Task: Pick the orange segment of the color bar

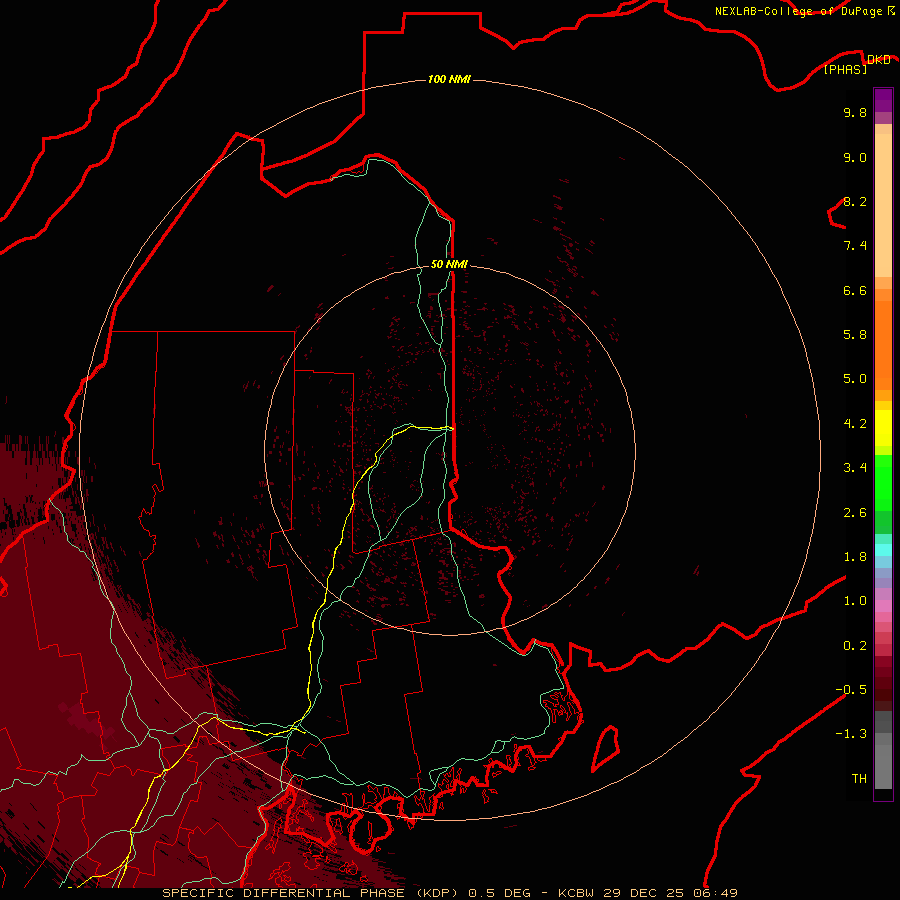Action: pyautogui.click(x=883, y=346)
